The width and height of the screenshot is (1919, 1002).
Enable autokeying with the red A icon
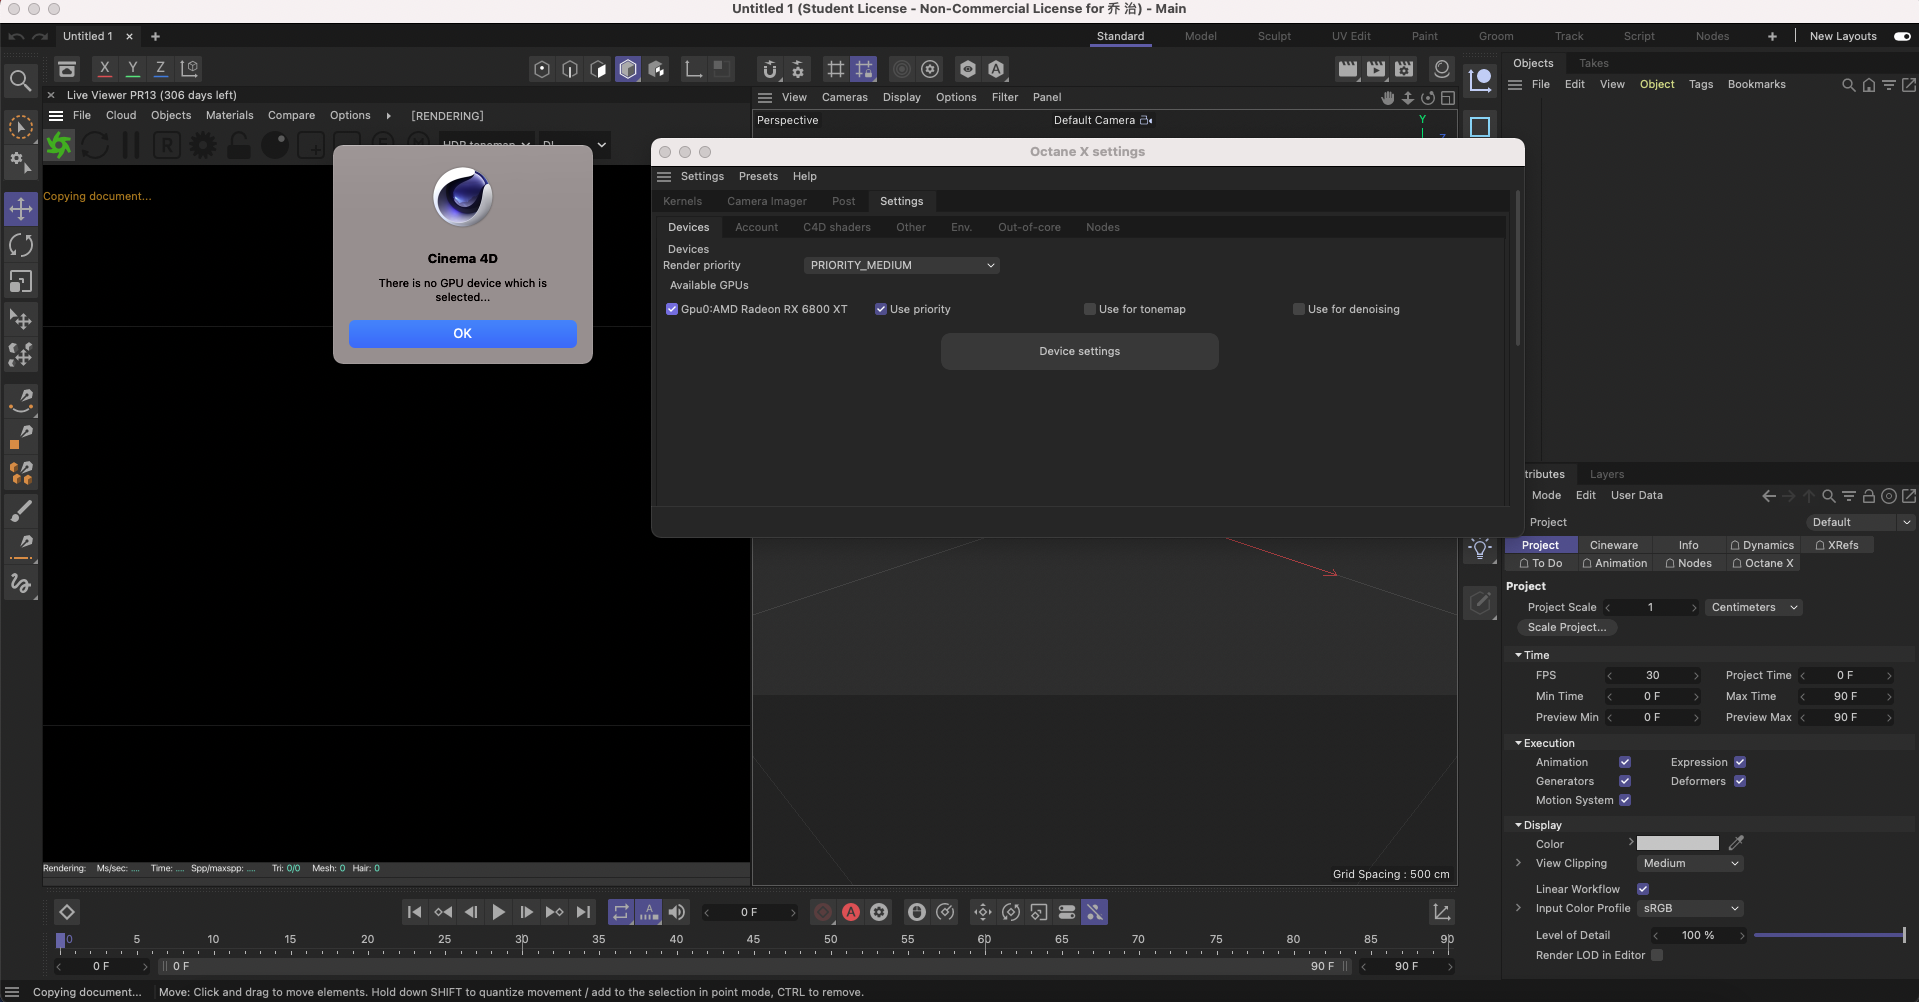tap(851, 912)
